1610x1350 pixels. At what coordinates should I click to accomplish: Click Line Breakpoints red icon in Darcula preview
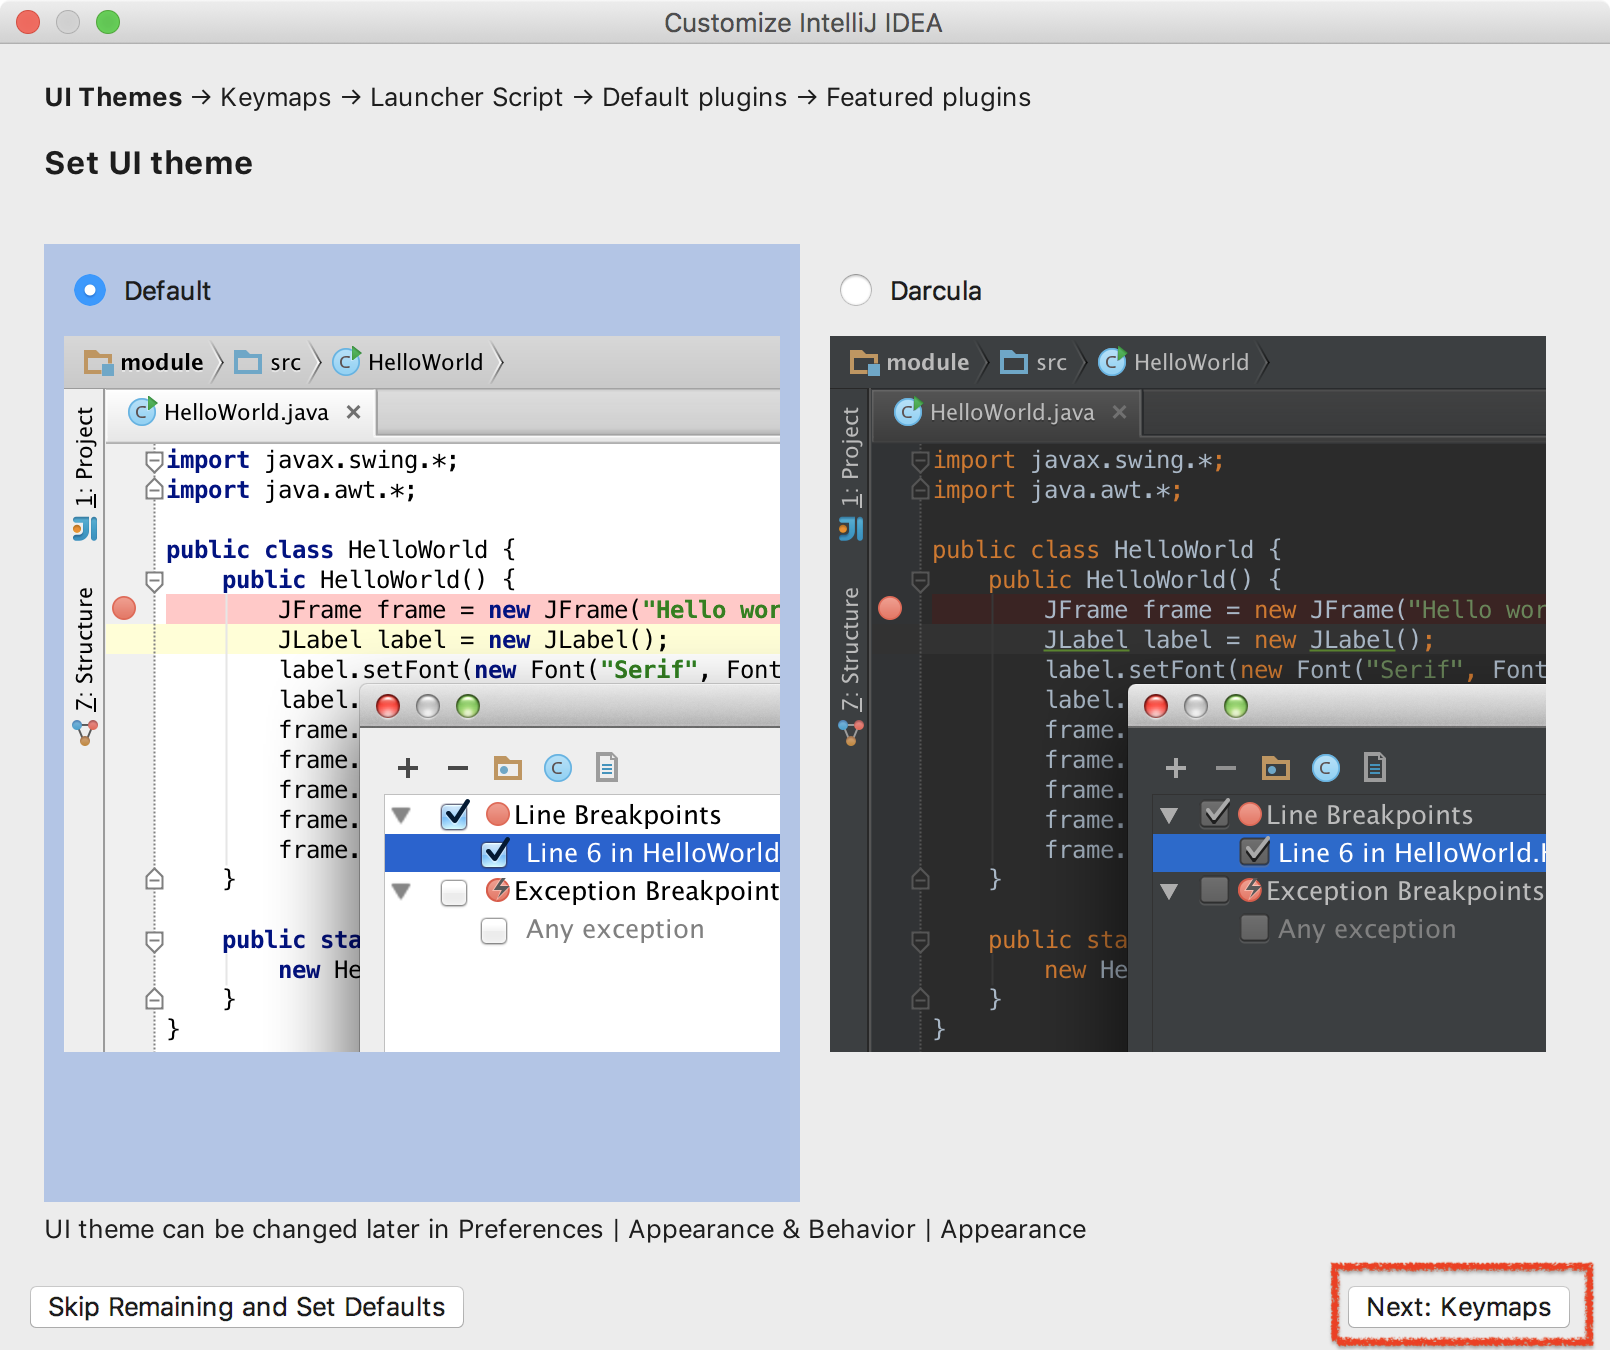(1250, 814)
